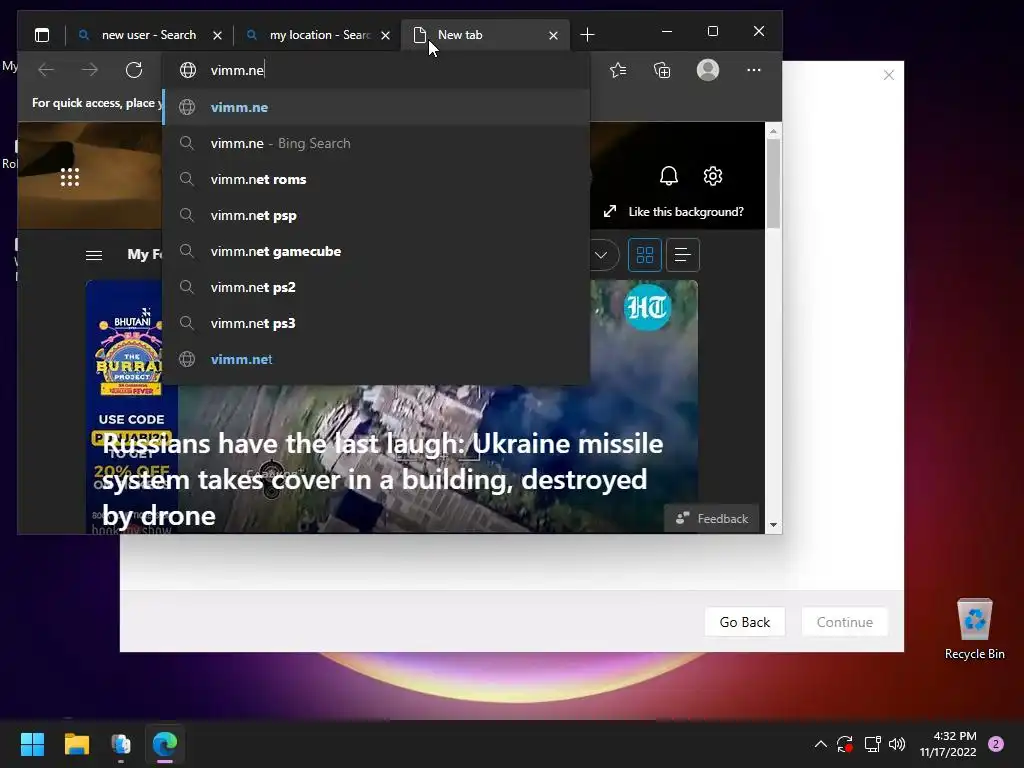Open new tab page settings gear
The width and height of the screenshot is (1024, 768).
[x=712, y=176]
